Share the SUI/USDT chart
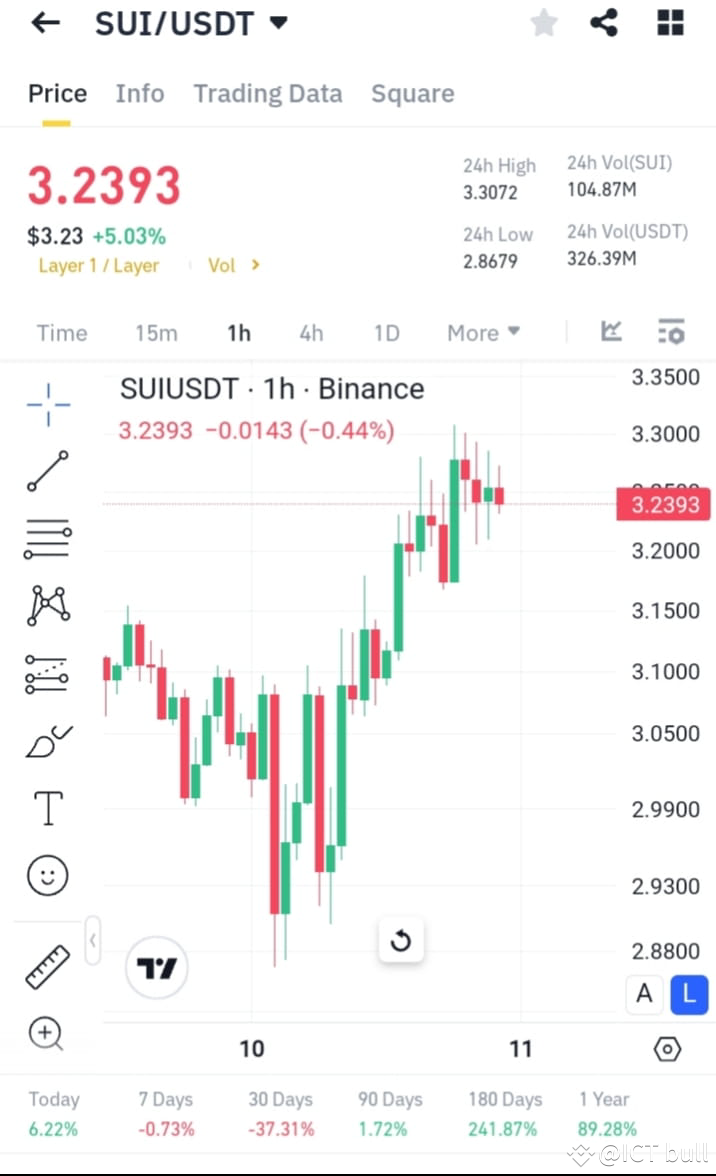Viewport: 716px width, 1176px height. pyautogui.click(x=603, y=22)
